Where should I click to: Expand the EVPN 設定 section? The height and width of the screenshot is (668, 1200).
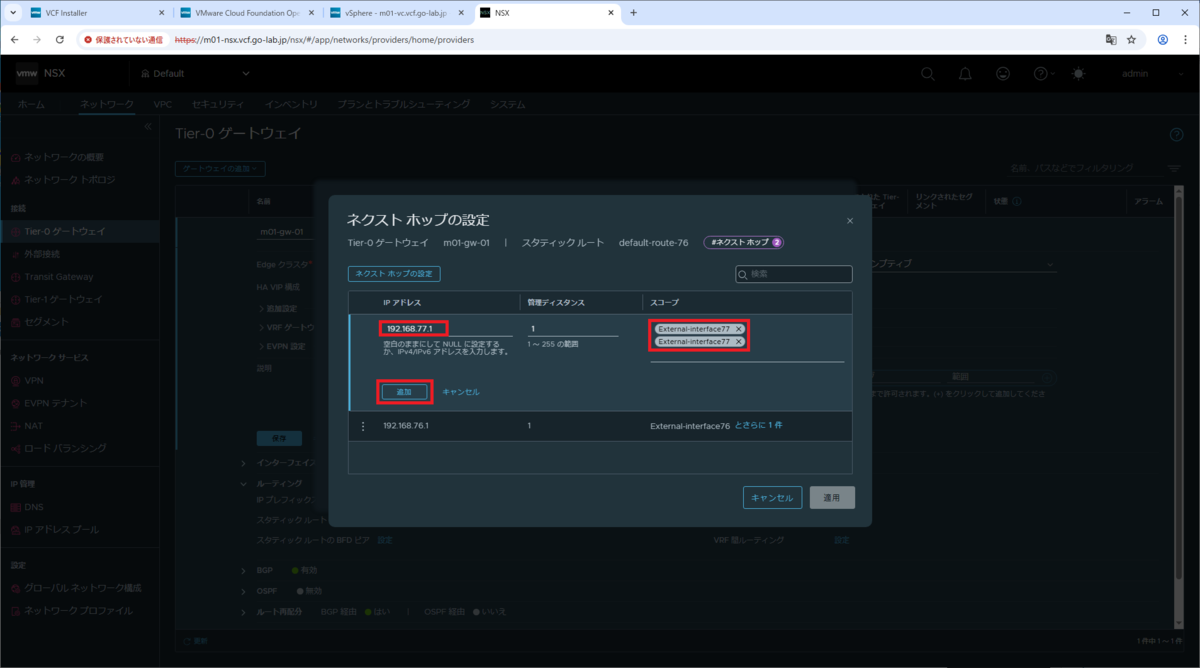[x=261, y=346]
